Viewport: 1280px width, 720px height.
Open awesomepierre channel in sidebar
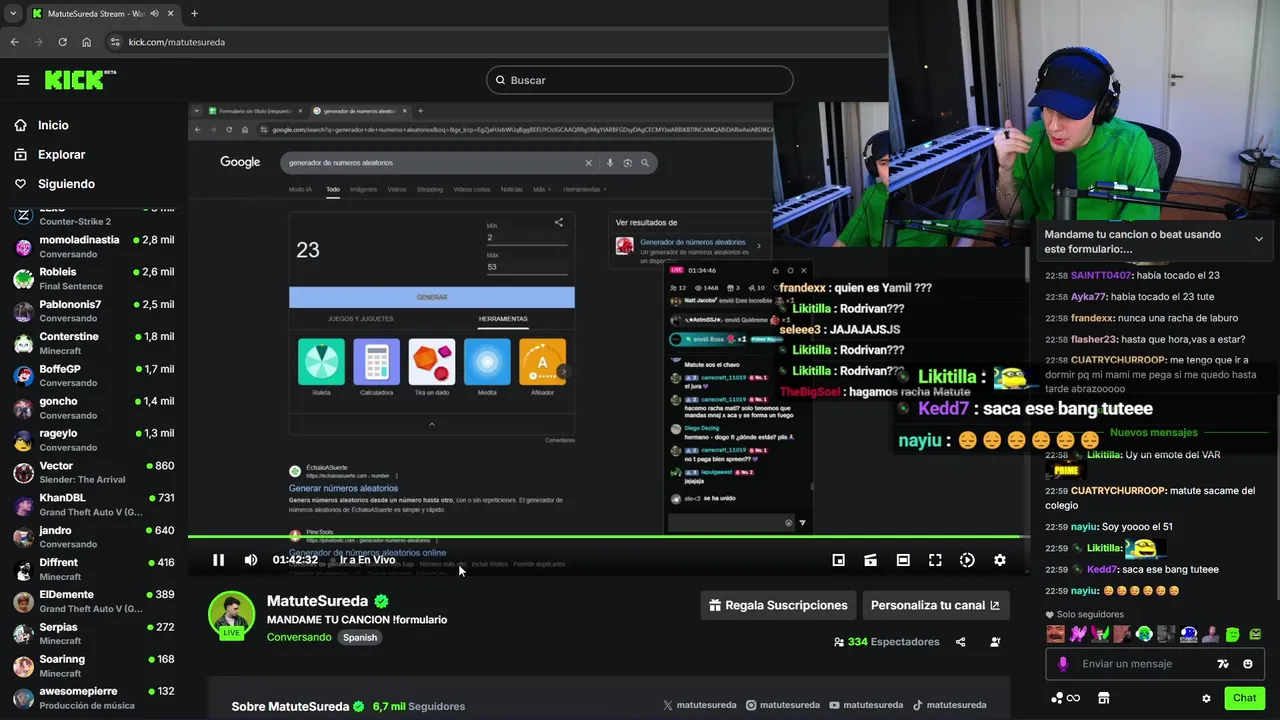(92, 698)
